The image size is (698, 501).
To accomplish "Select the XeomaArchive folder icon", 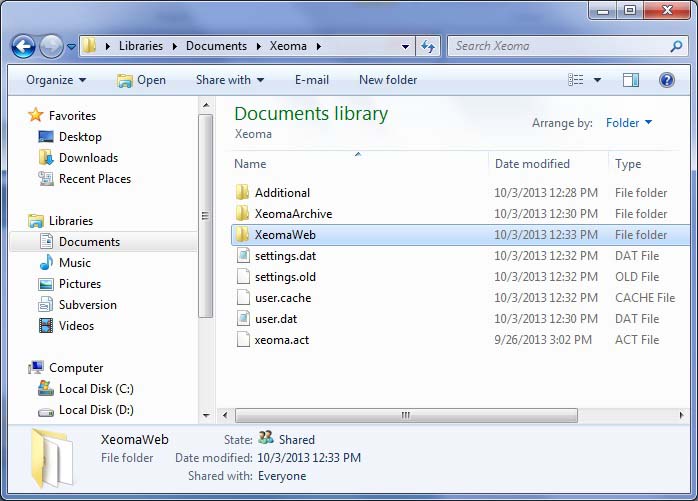I will (x=243, y=213).
